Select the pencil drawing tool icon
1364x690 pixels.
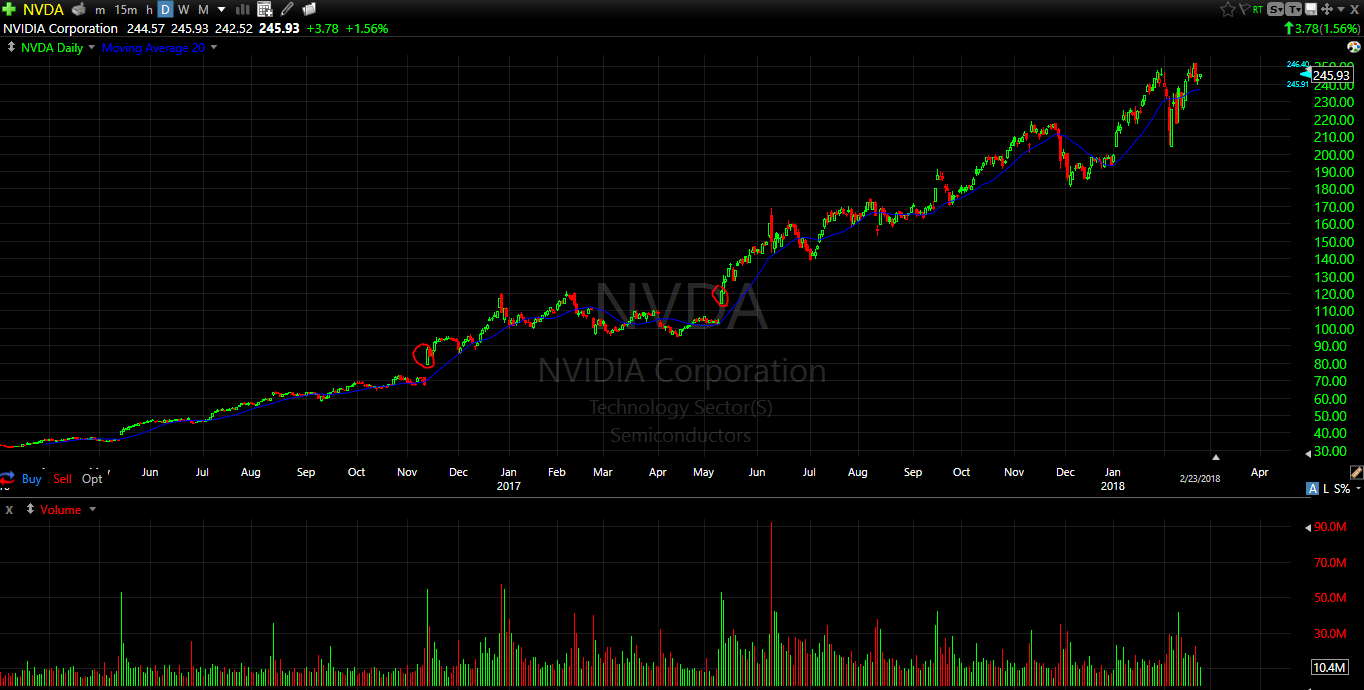(287, 10)
